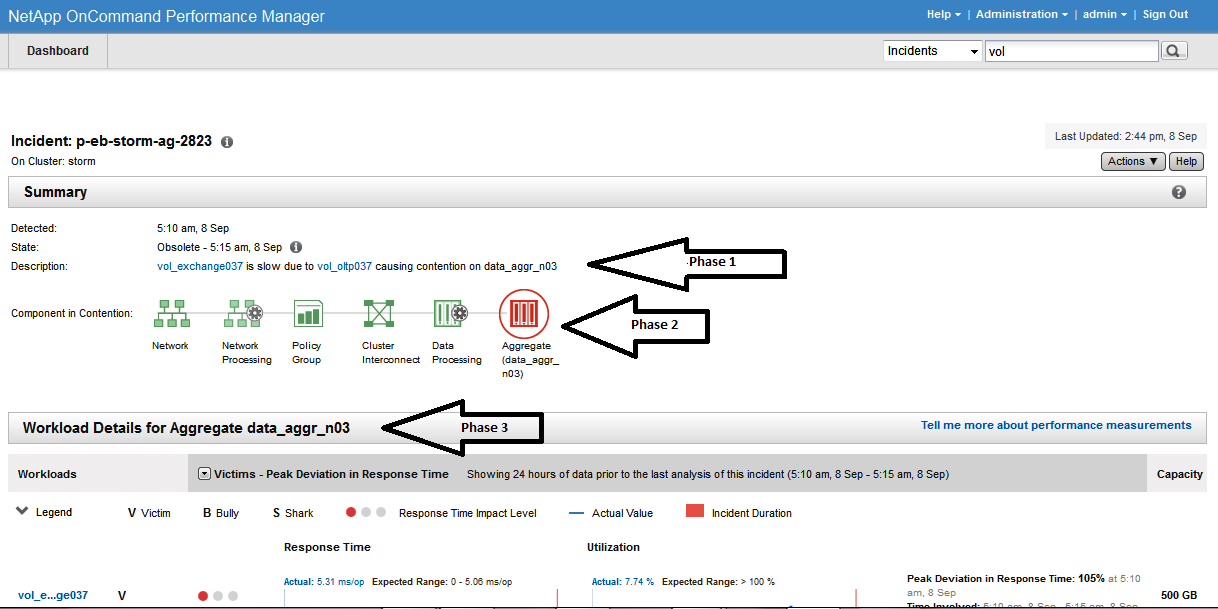Collapse the Legend expander
1218x609 pixels.
pos(21,511)
